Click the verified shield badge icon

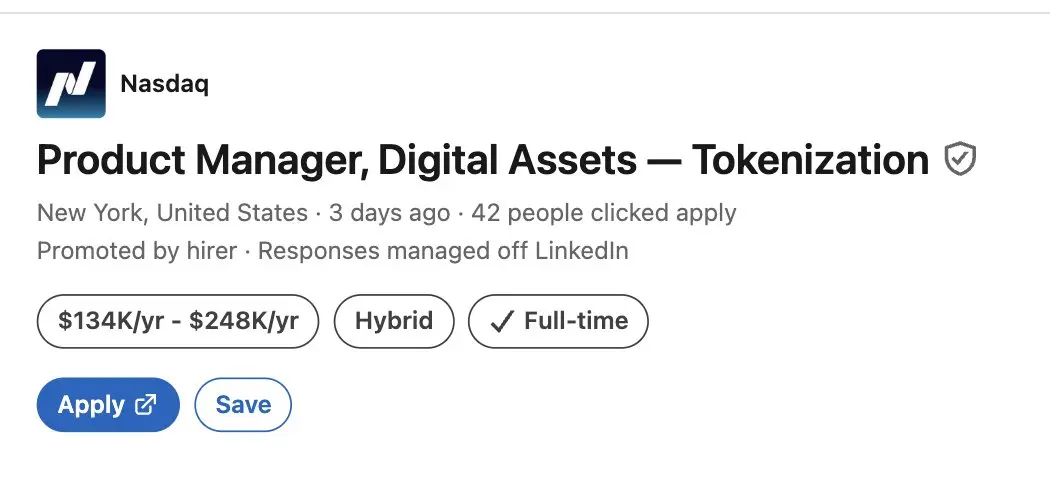click(960, 159)
